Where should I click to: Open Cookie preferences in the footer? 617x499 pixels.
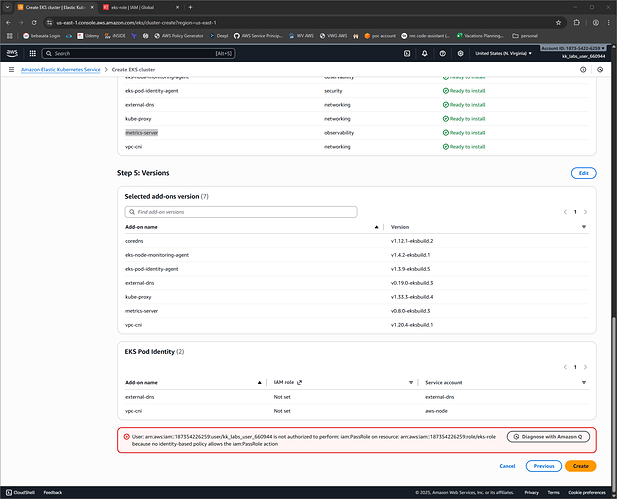coord(587,492)
